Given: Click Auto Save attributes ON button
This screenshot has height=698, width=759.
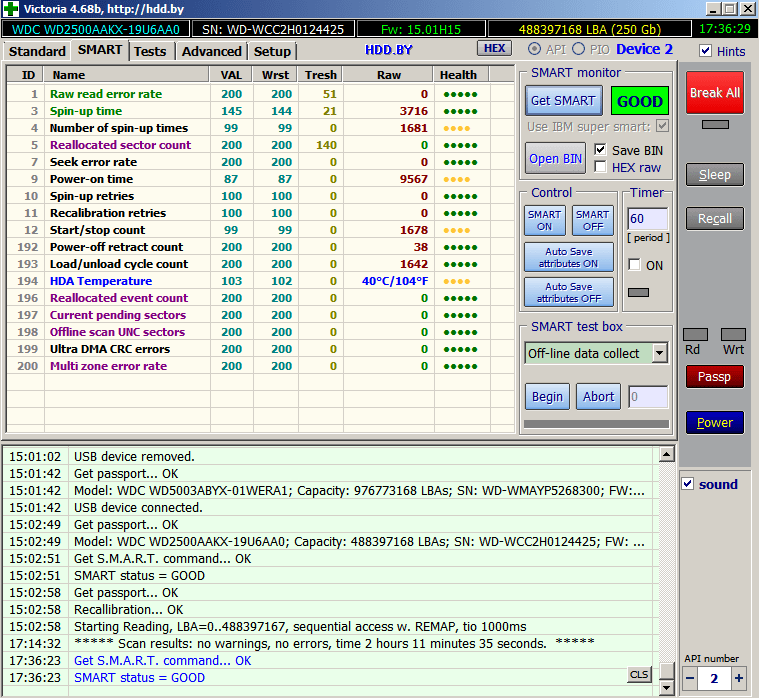Looking at the screenshot, I should tap(569, 258).
